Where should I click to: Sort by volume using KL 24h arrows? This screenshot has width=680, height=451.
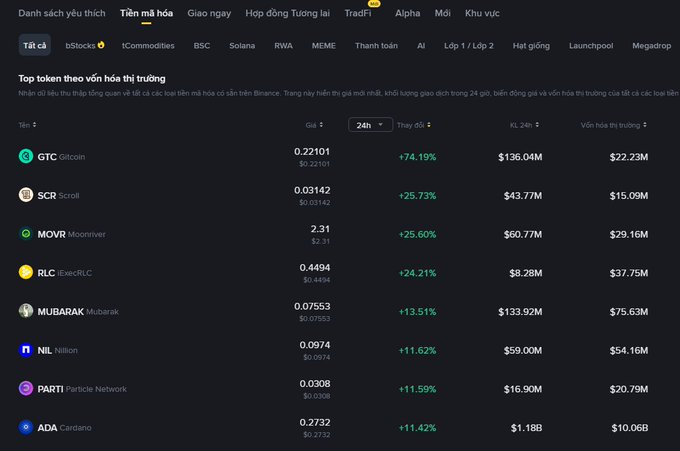tap(537, 125)
